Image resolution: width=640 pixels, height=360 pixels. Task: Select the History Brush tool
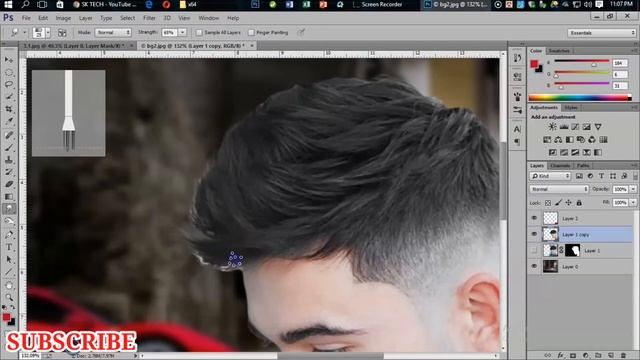(x=9, y=172)
